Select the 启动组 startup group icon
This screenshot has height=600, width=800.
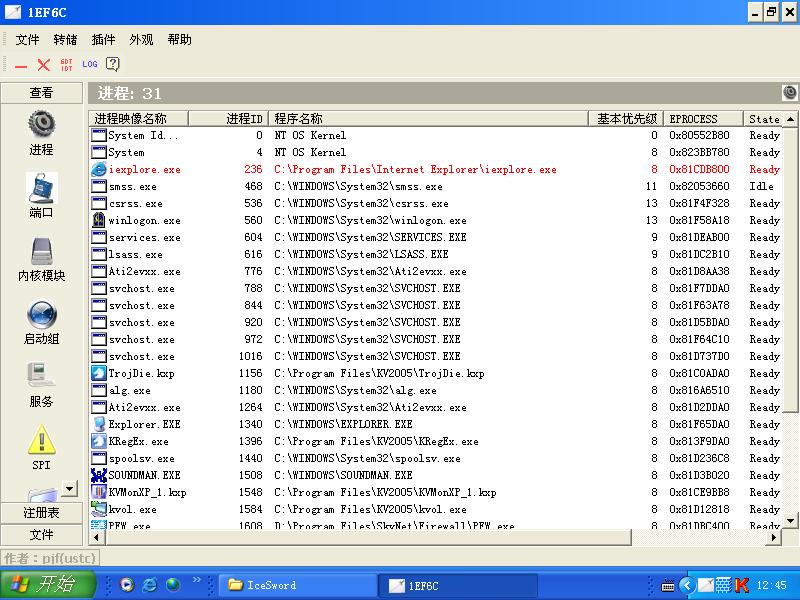(x=41, y=314)
